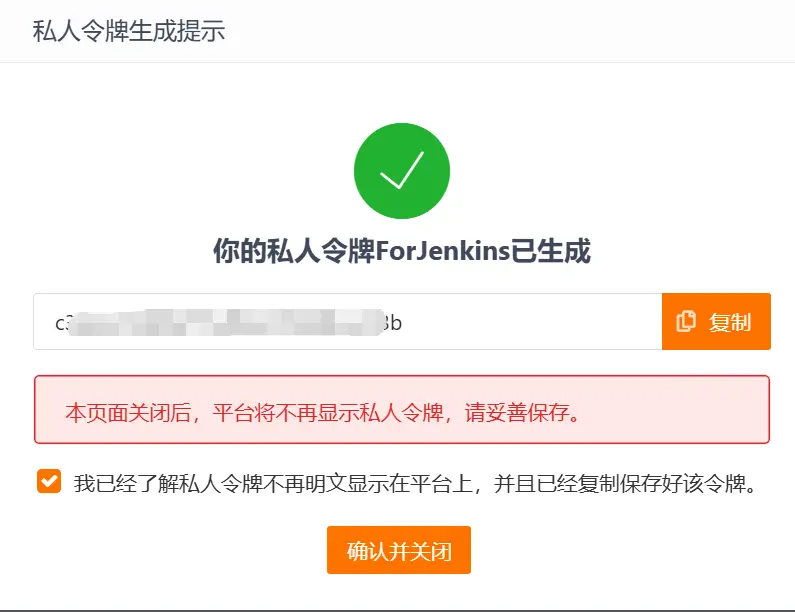The width and height of the screenshot is (795, 612).
Task: Click the 请妥善保存 text in the warning
Action: (516, 413)
